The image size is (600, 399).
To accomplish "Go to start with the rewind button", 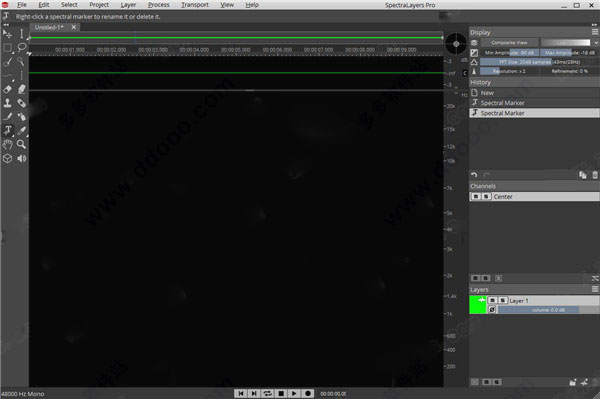I will 241,393.
